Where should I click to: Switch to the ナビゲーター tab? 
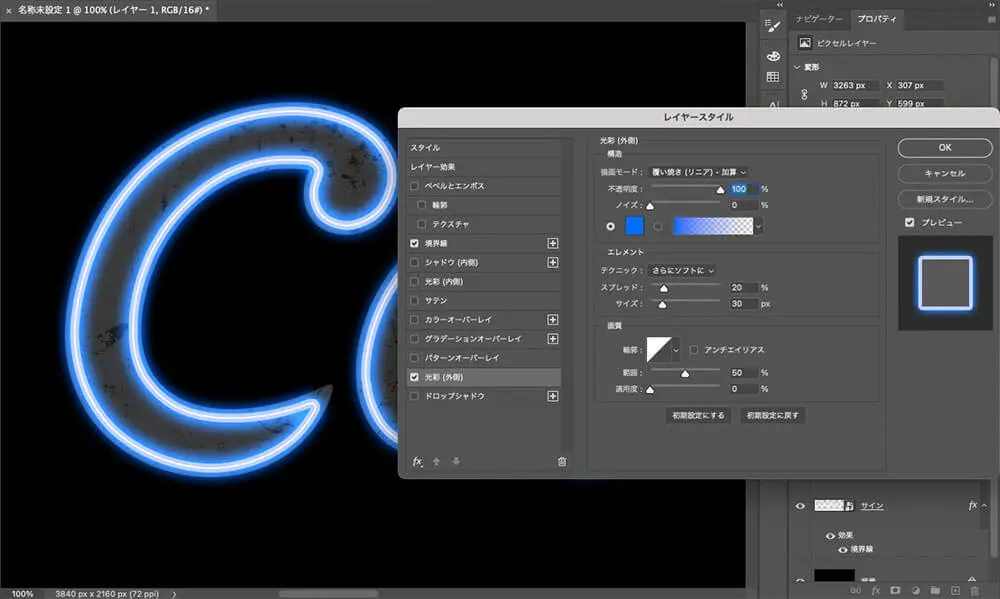[819, 19]
